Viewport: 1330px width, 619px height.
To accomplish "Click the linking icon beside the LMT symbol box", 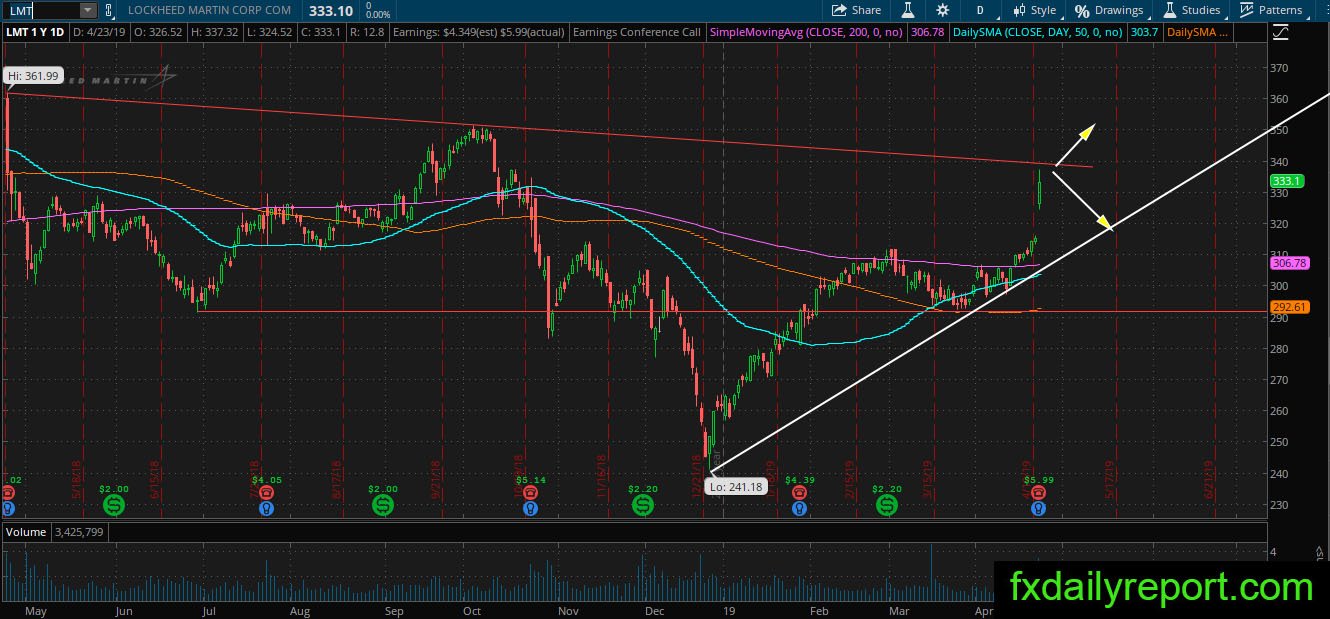I will pos(109,10).
